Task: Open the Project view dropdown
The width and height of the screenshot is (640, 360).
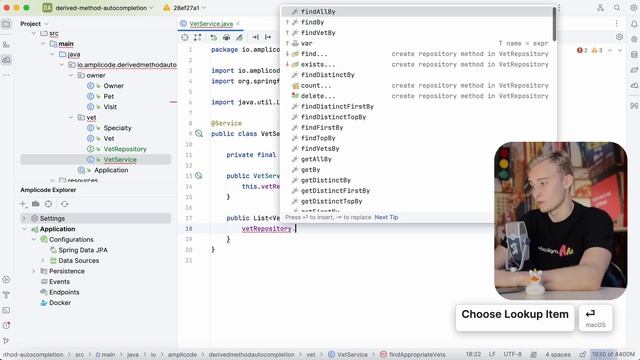Action: coord(34,24)
